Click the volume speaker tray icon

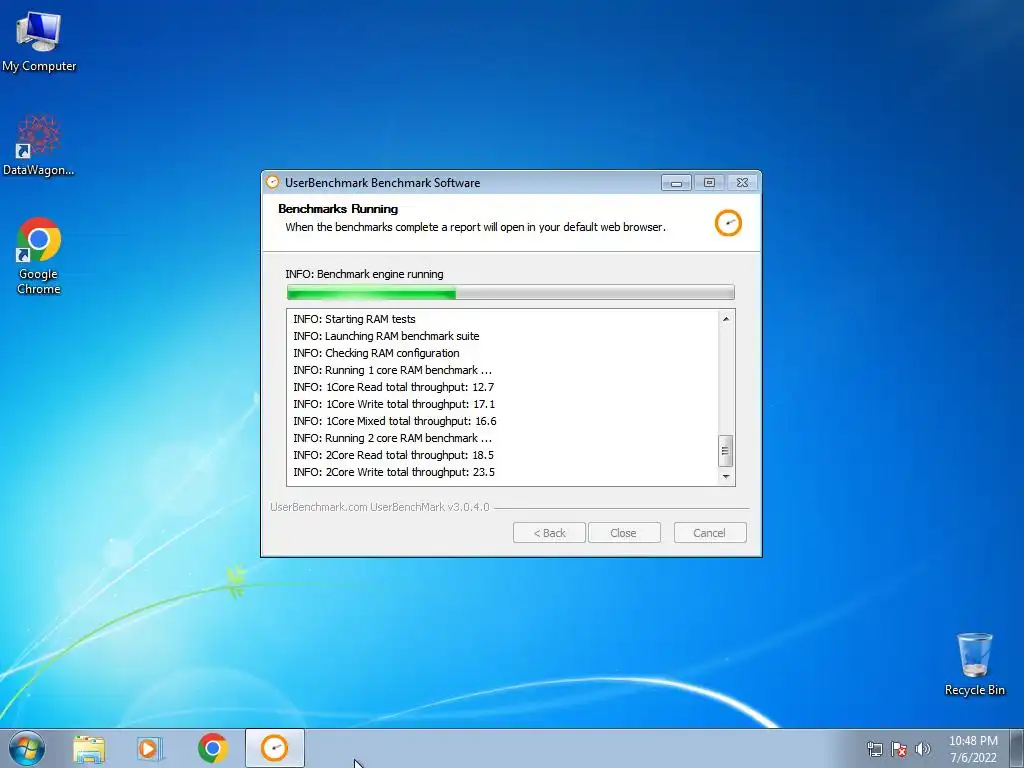[923, 749]
